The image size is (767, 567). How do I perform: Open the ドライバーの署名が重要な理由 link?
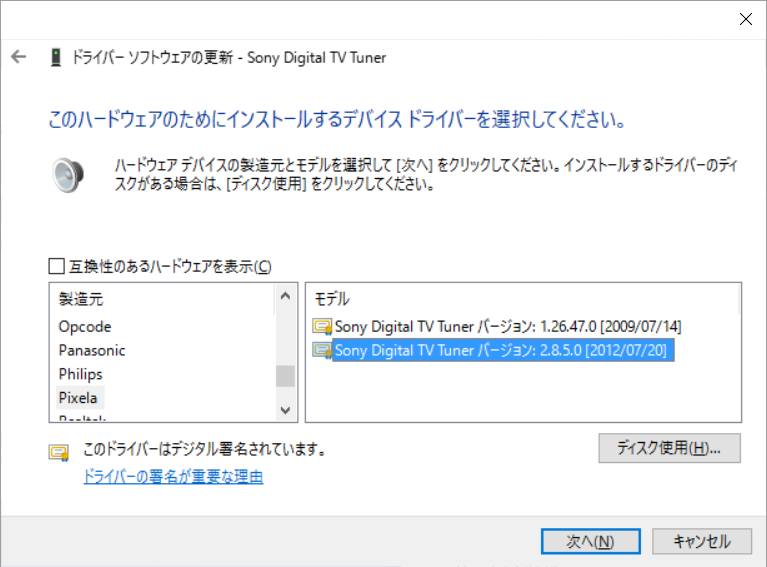173,476
